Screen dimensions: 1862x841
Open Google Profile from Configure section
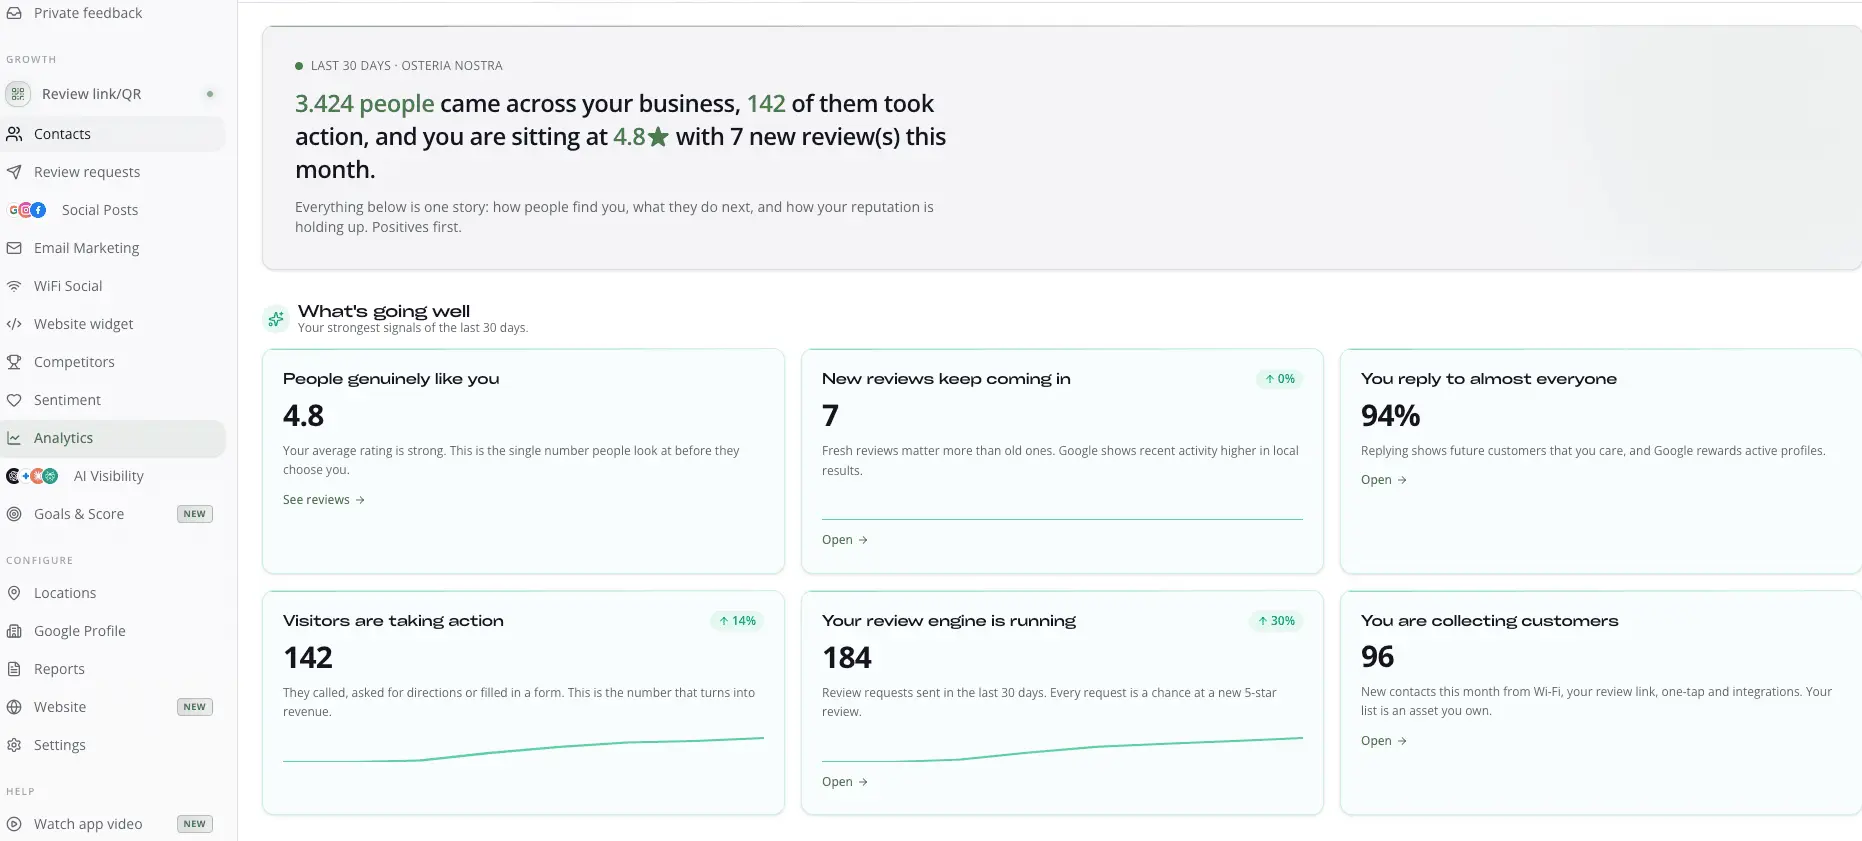click(x=113, y=631)
